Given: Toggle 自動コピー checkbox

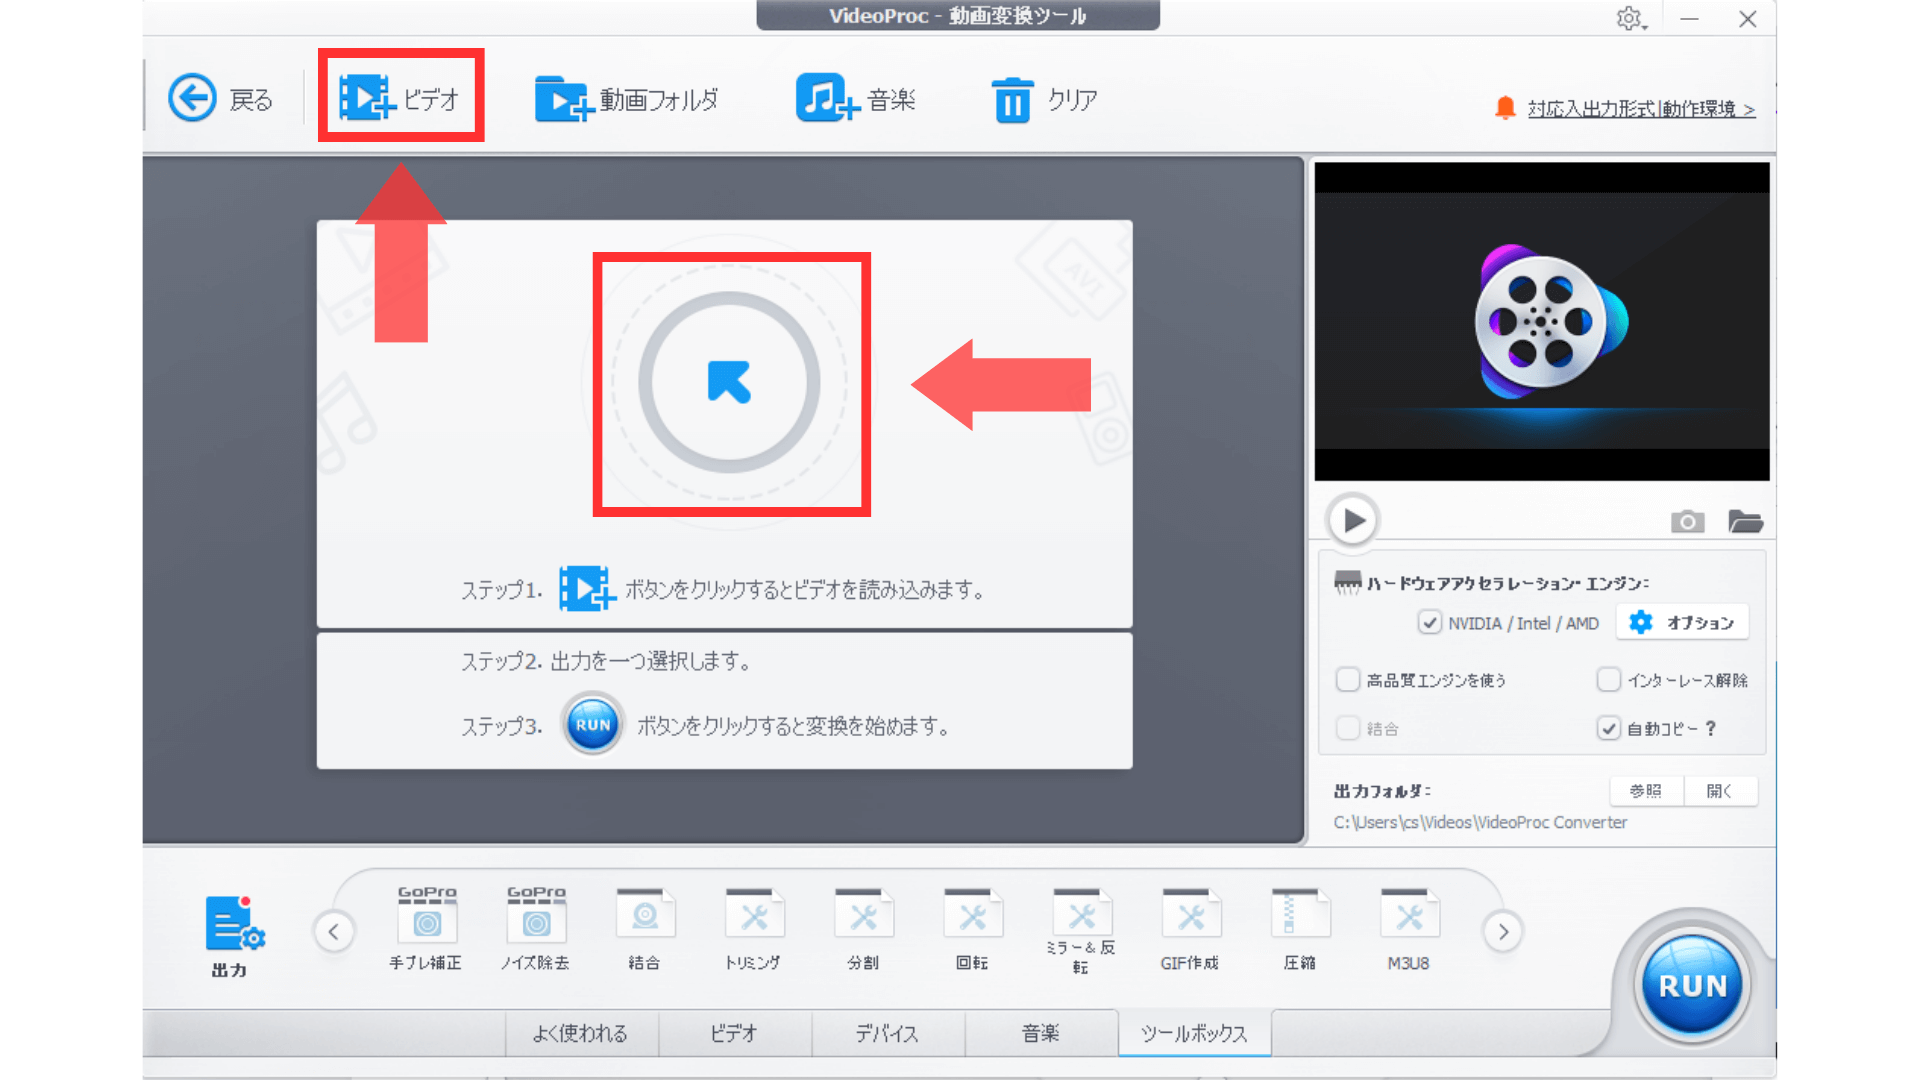Looking at the screenshot, I should [x=1608, y=728].
